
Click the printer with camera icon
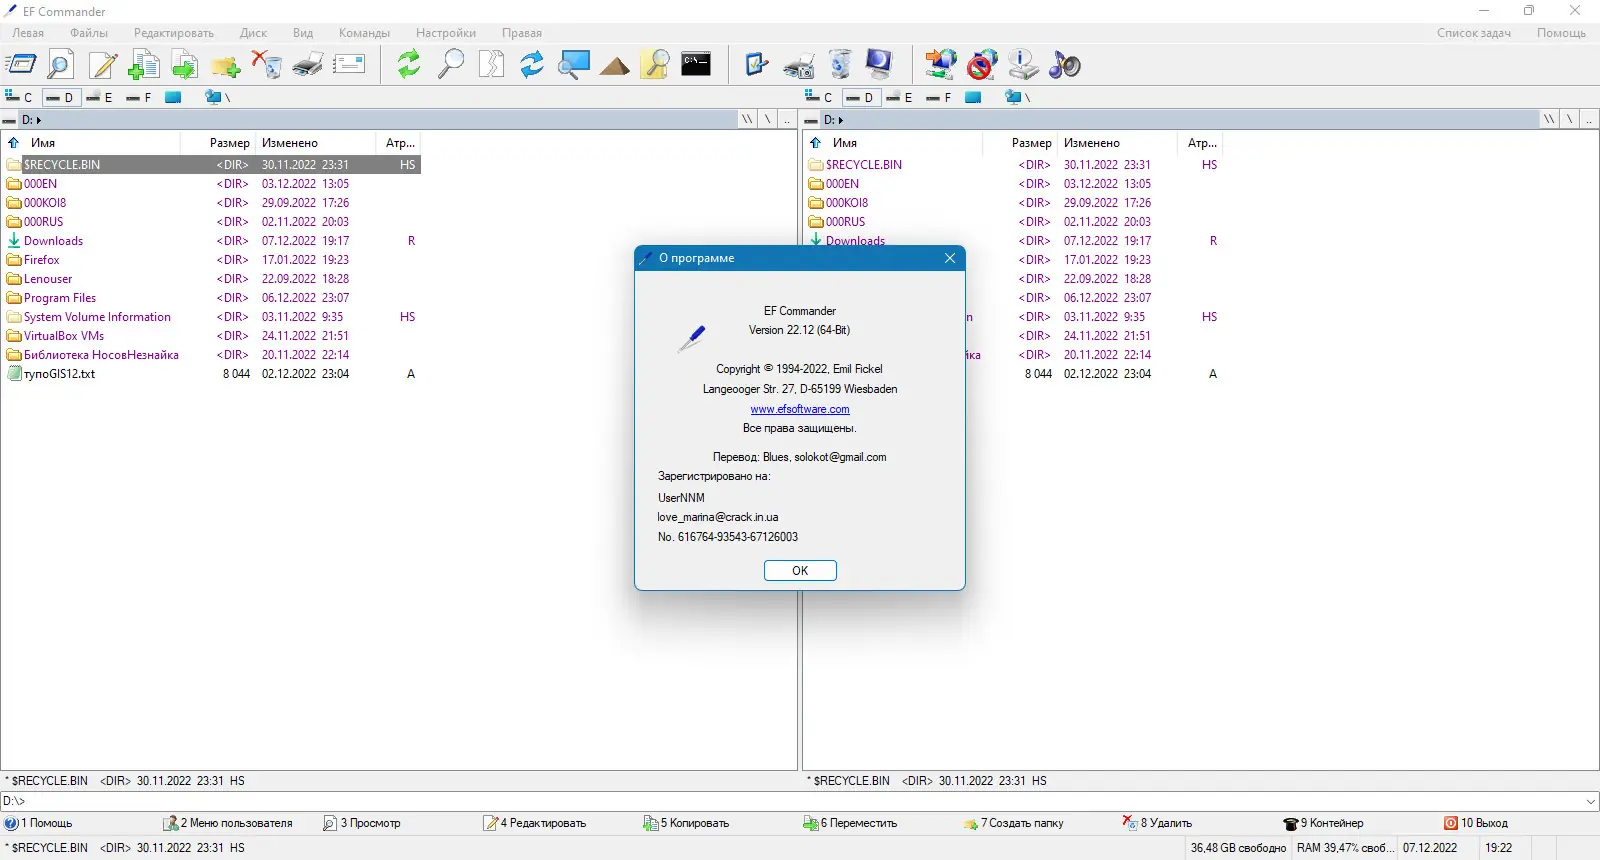point(799,65)
